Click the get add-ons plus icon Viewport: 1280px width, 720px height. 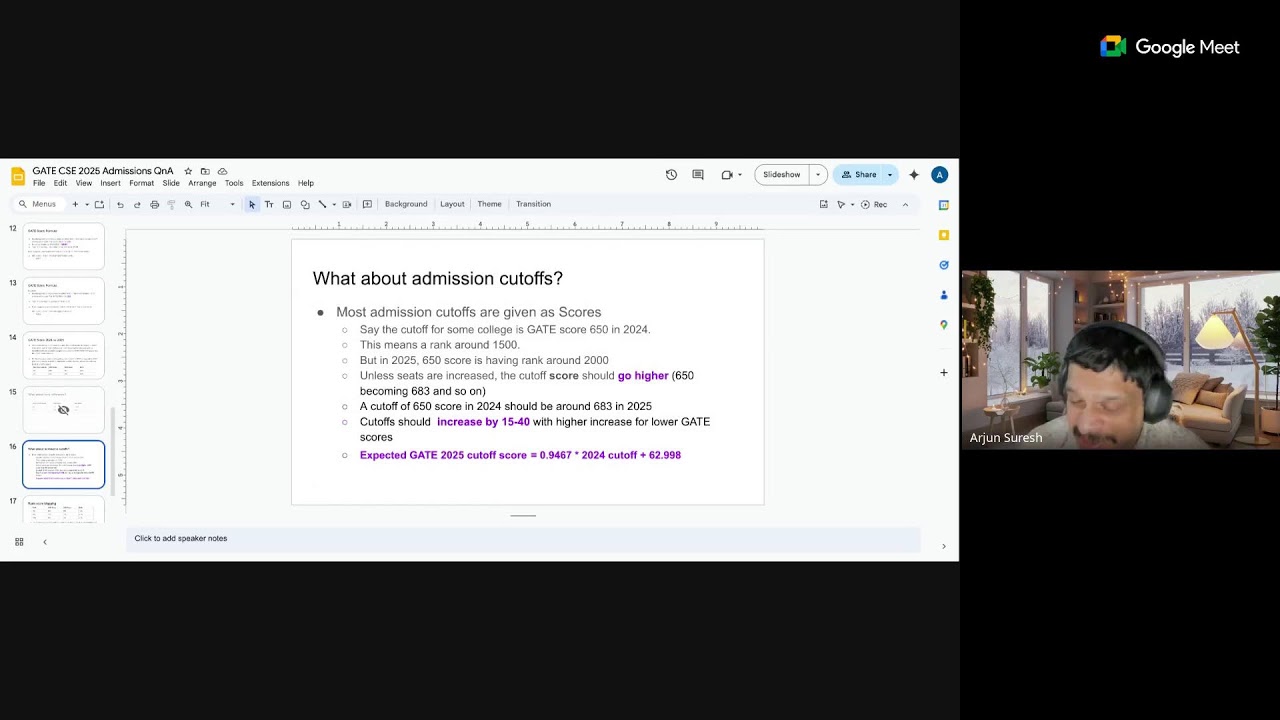944,373
